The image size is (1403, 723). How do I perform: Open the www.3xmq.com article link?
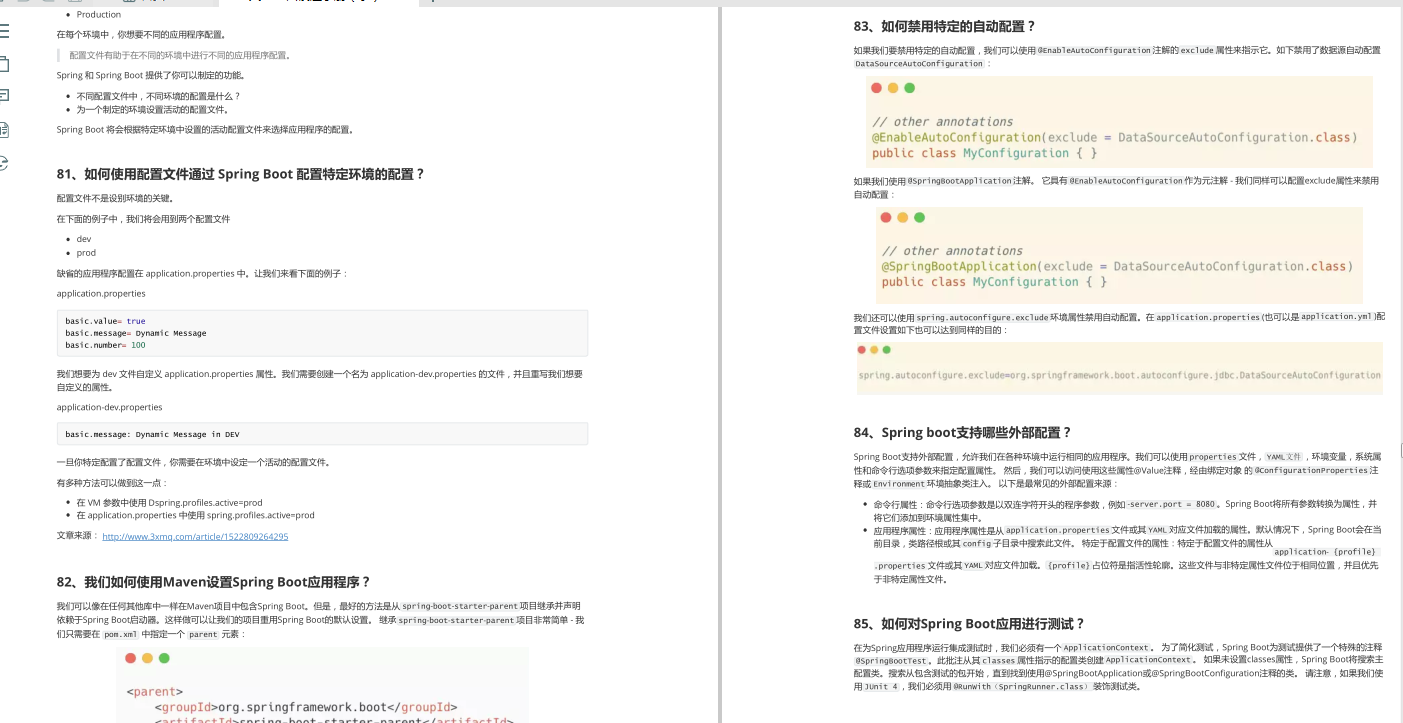195,536
